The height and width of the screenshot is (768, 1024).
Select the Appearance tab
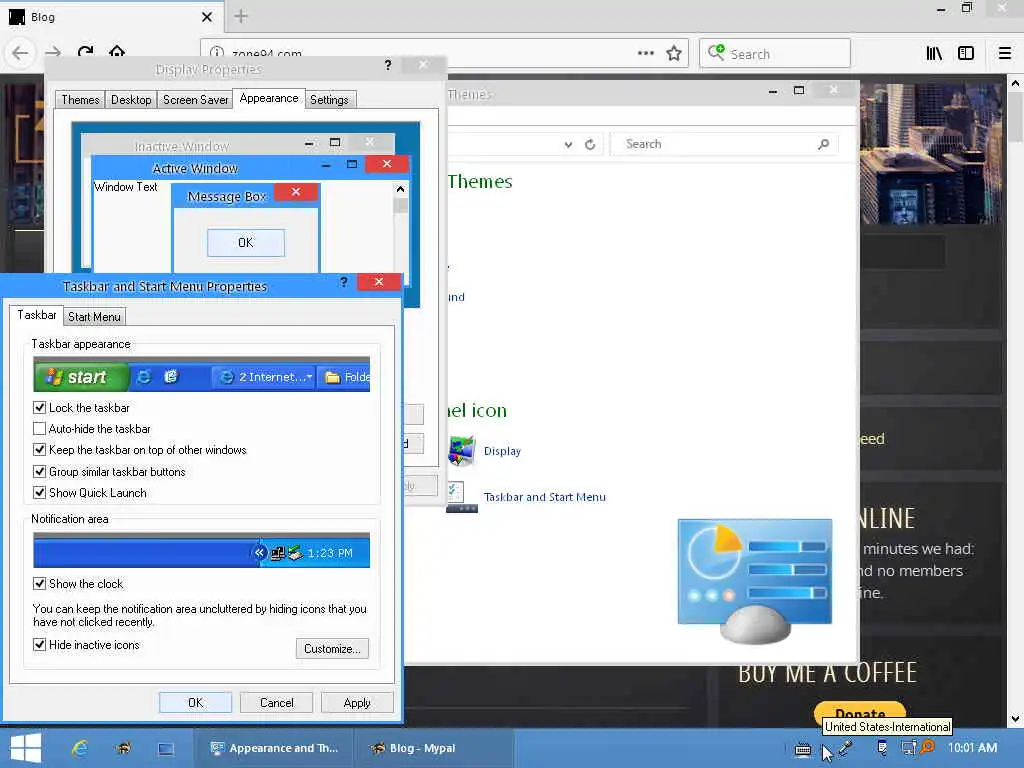pyautogui.click(x=268, y=98)
